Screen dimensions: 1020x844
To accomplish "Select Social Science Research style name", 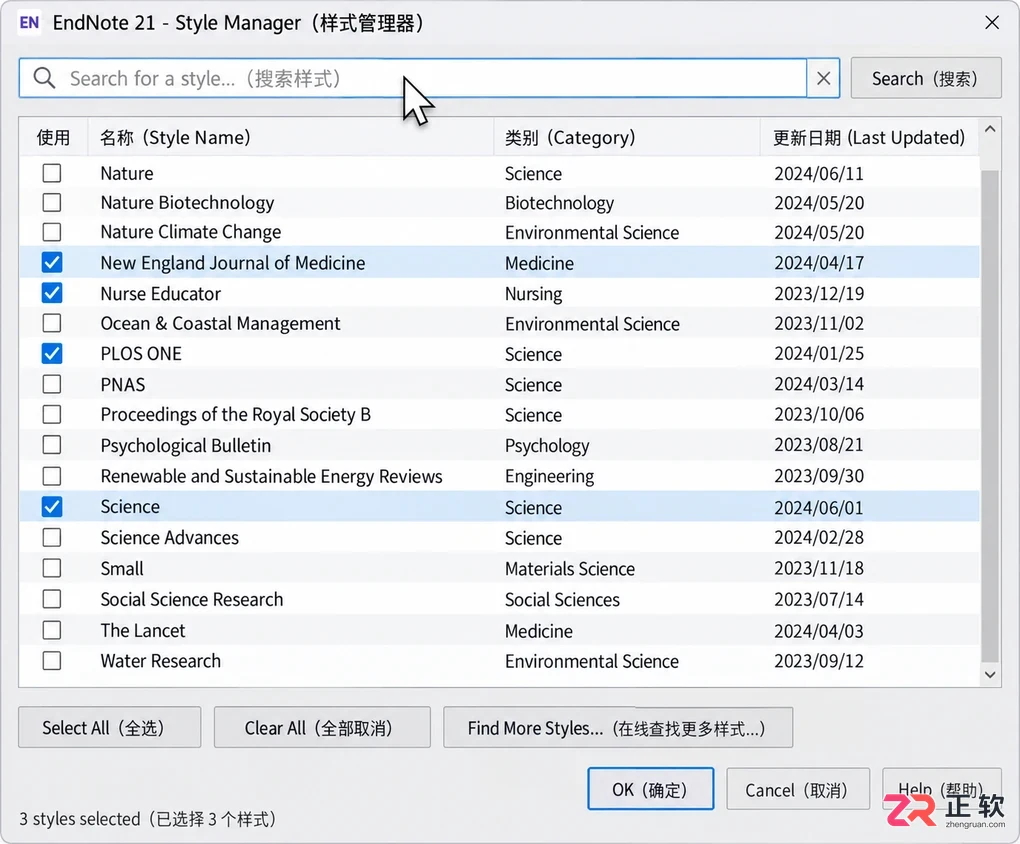I will pyautogui.click(x=192, y=599).
